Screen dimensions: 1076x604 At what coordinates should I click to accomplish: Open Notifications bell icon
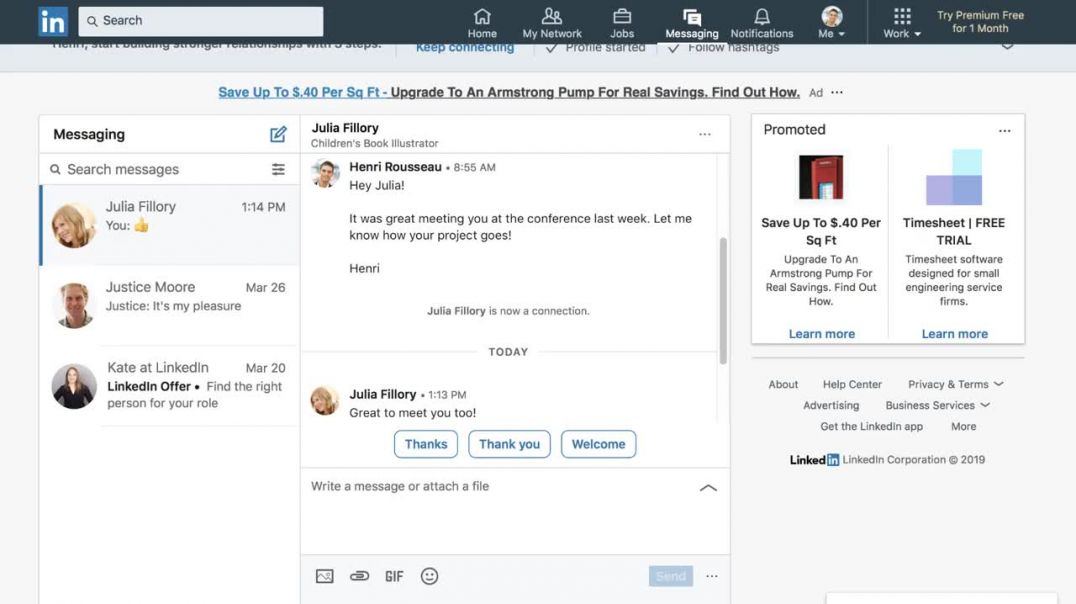pos(762,23)
